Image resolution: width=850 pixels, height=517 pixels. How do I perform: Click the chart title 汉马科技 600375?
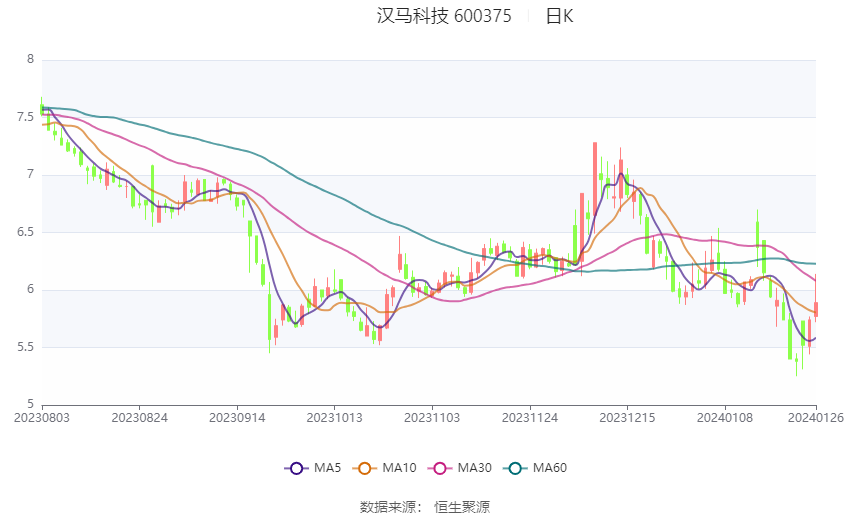pyautogui.click(x=444, y=16)
